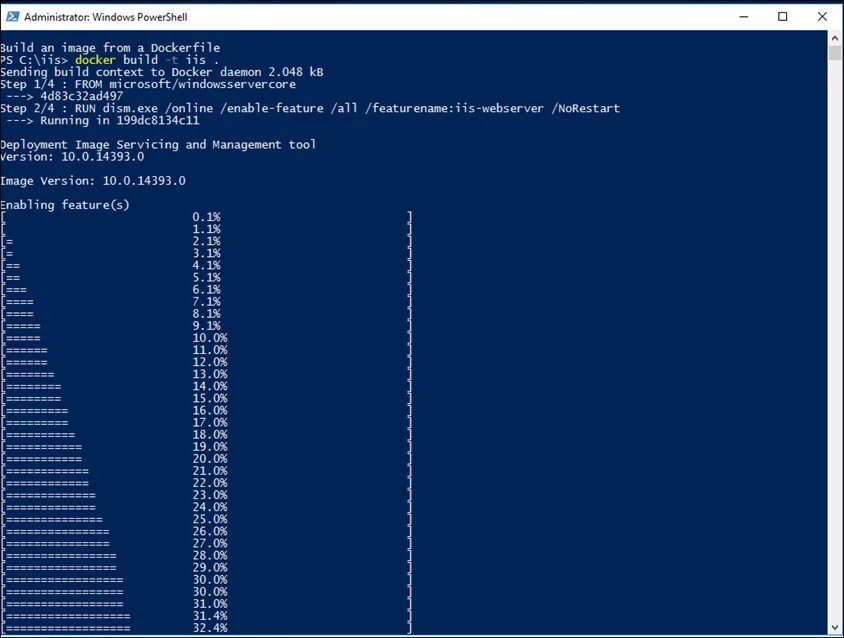
Task: Click the 'Image Version: 10.0.14393.0' line
Action: [x=93, y=180]
